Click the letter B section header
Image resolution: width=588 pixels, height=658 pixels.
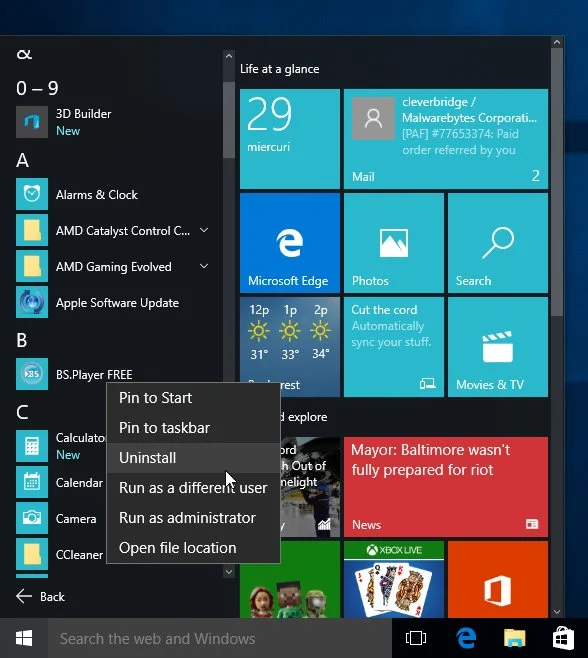(x=22, y=340)
